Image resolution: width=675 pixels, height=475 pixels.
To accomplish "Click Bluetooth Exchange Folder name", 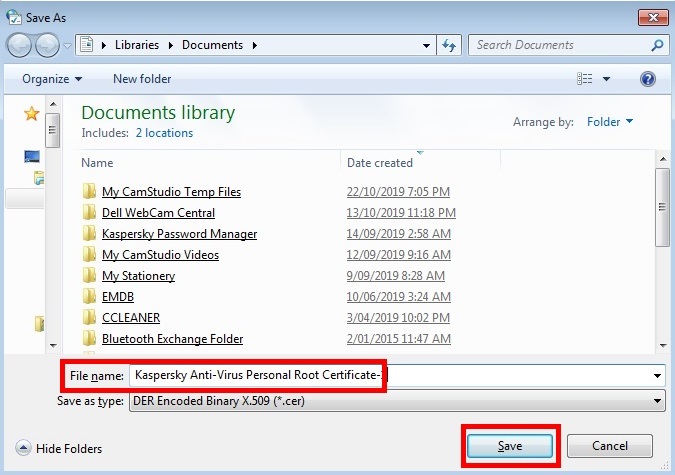I will (x=173, y=339).
